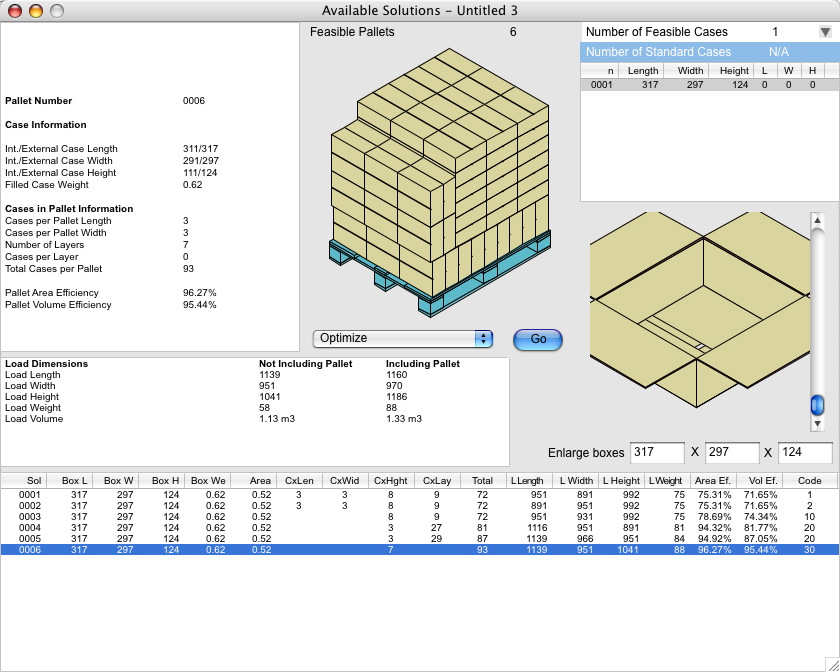Sort by the Area column header
The image size is (840, 672).
(x=254, y=481)
